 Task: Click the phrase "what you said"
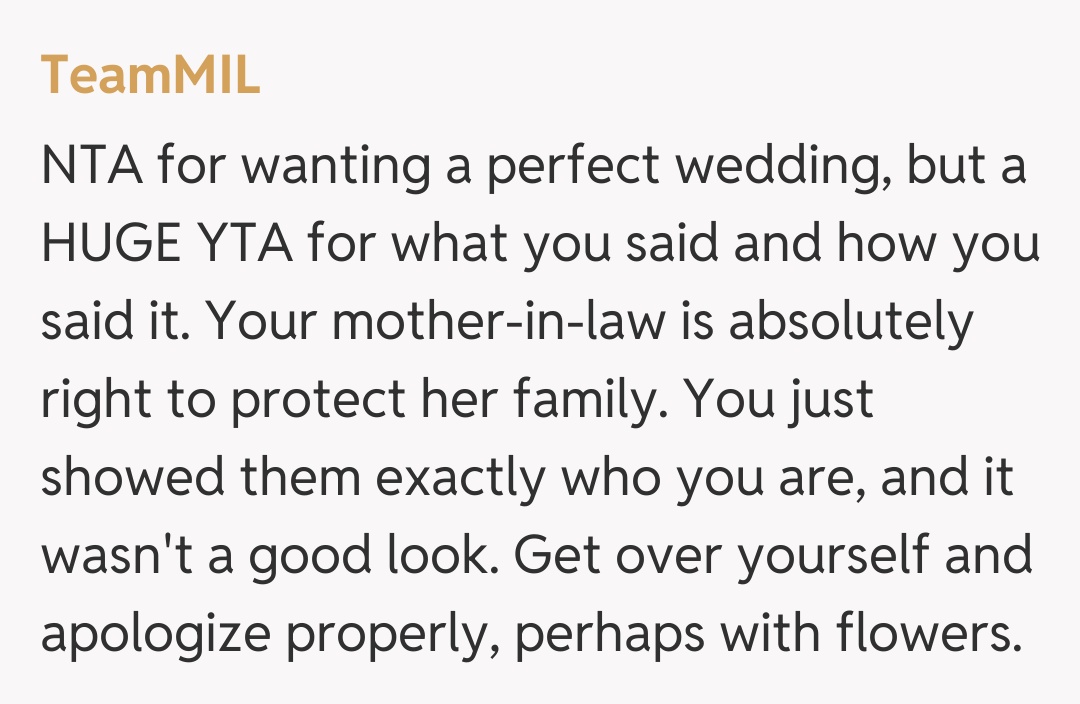point(508,244)
